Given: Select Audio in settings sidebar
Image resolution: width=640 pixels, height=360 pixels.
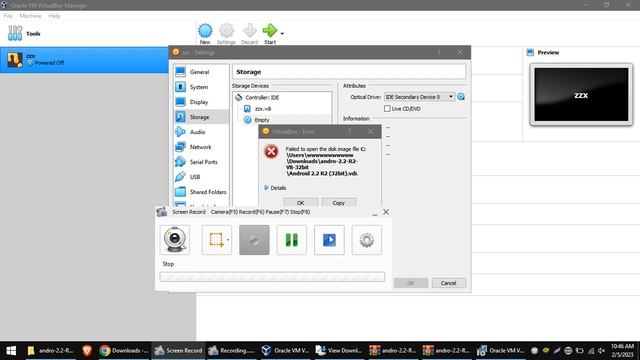Looking at the screenshot, I should click(x=201, y=132).
